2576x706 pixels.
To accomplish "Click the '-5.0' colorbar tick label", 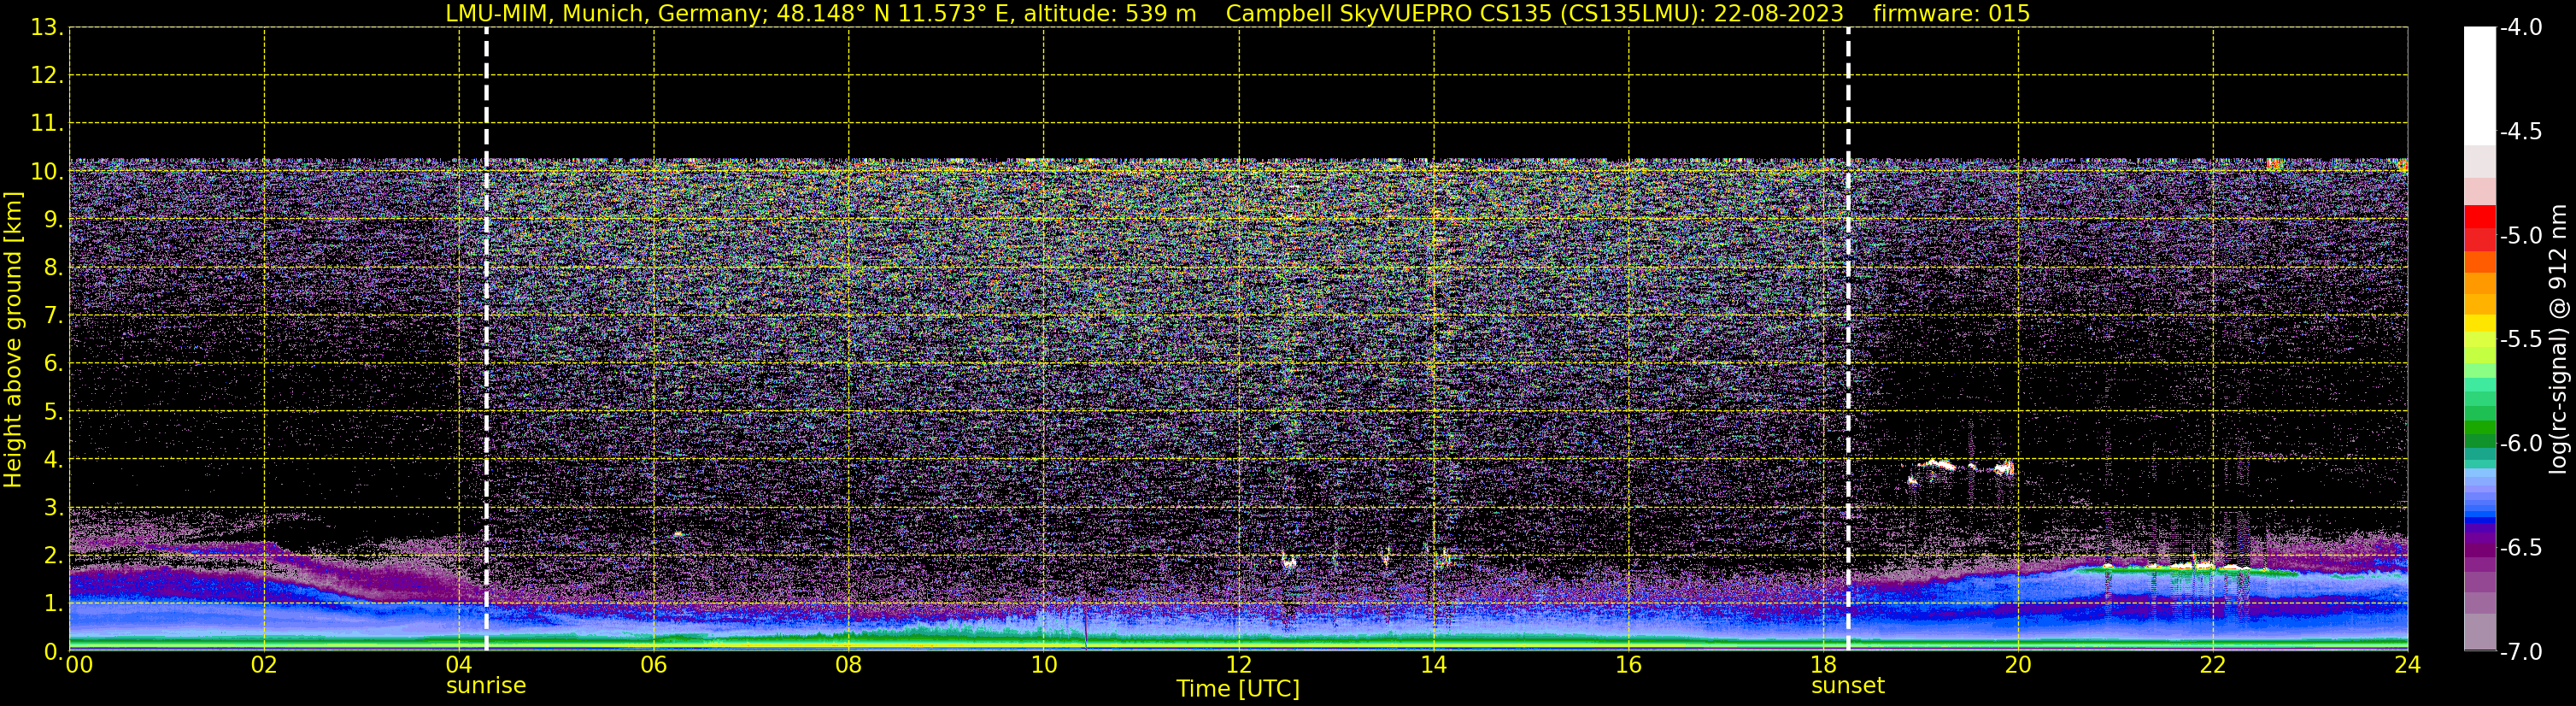I will click(2520, 236).
